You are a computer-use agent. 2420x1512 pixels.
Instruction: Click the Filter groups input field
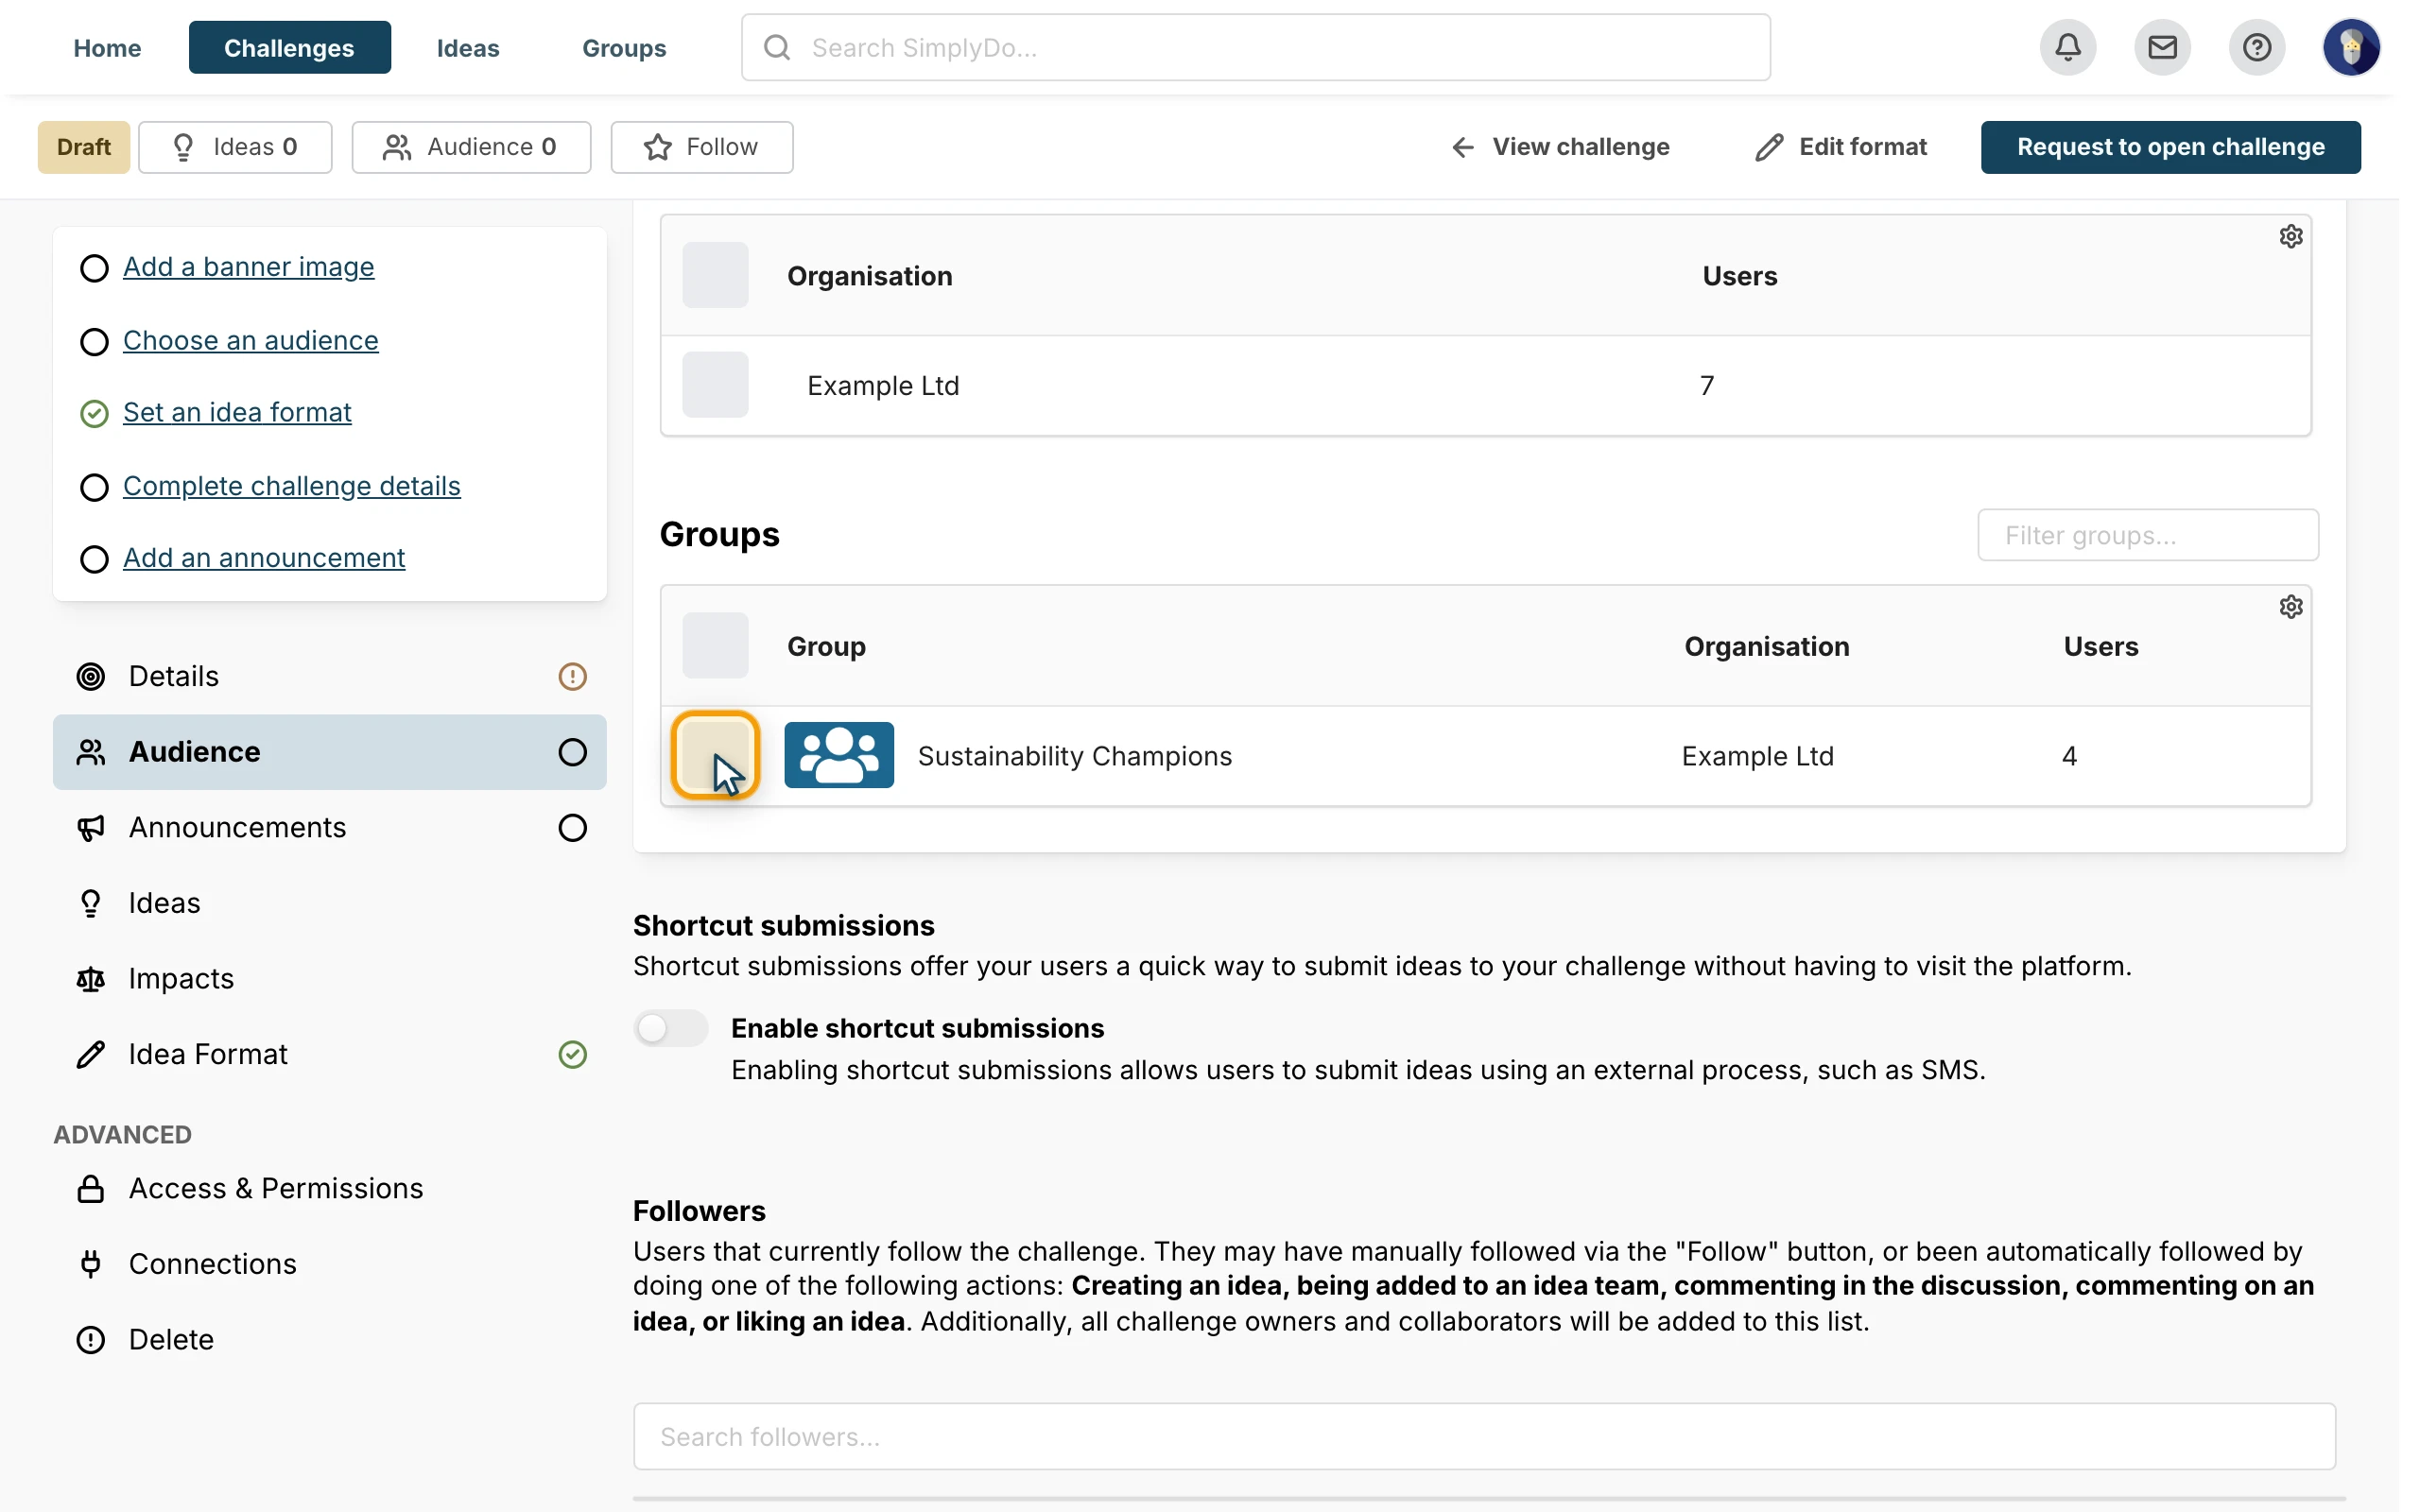[2148, 535]
